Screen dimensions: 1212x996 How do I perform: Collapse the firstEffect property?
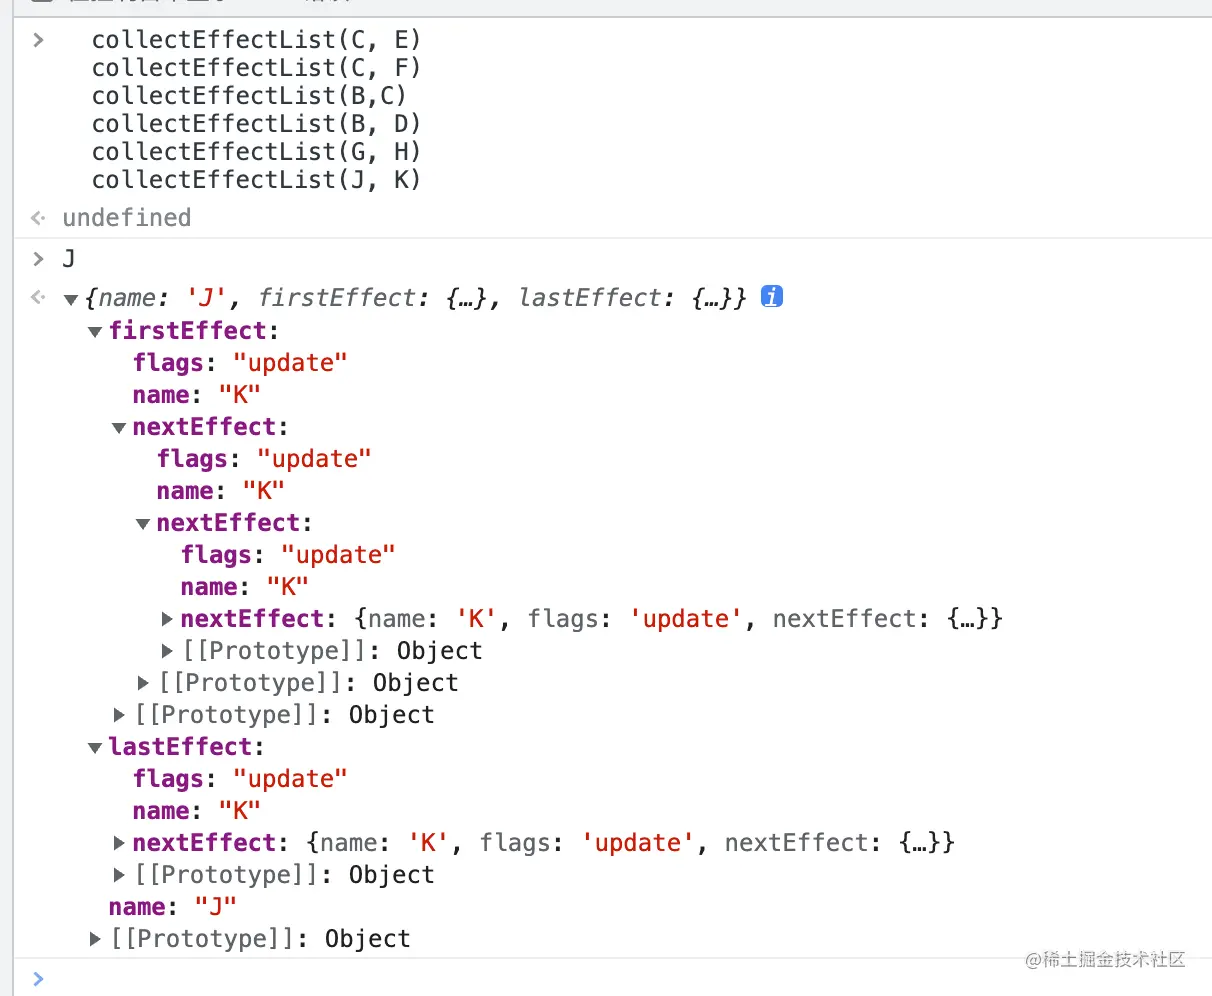(95, 331)
